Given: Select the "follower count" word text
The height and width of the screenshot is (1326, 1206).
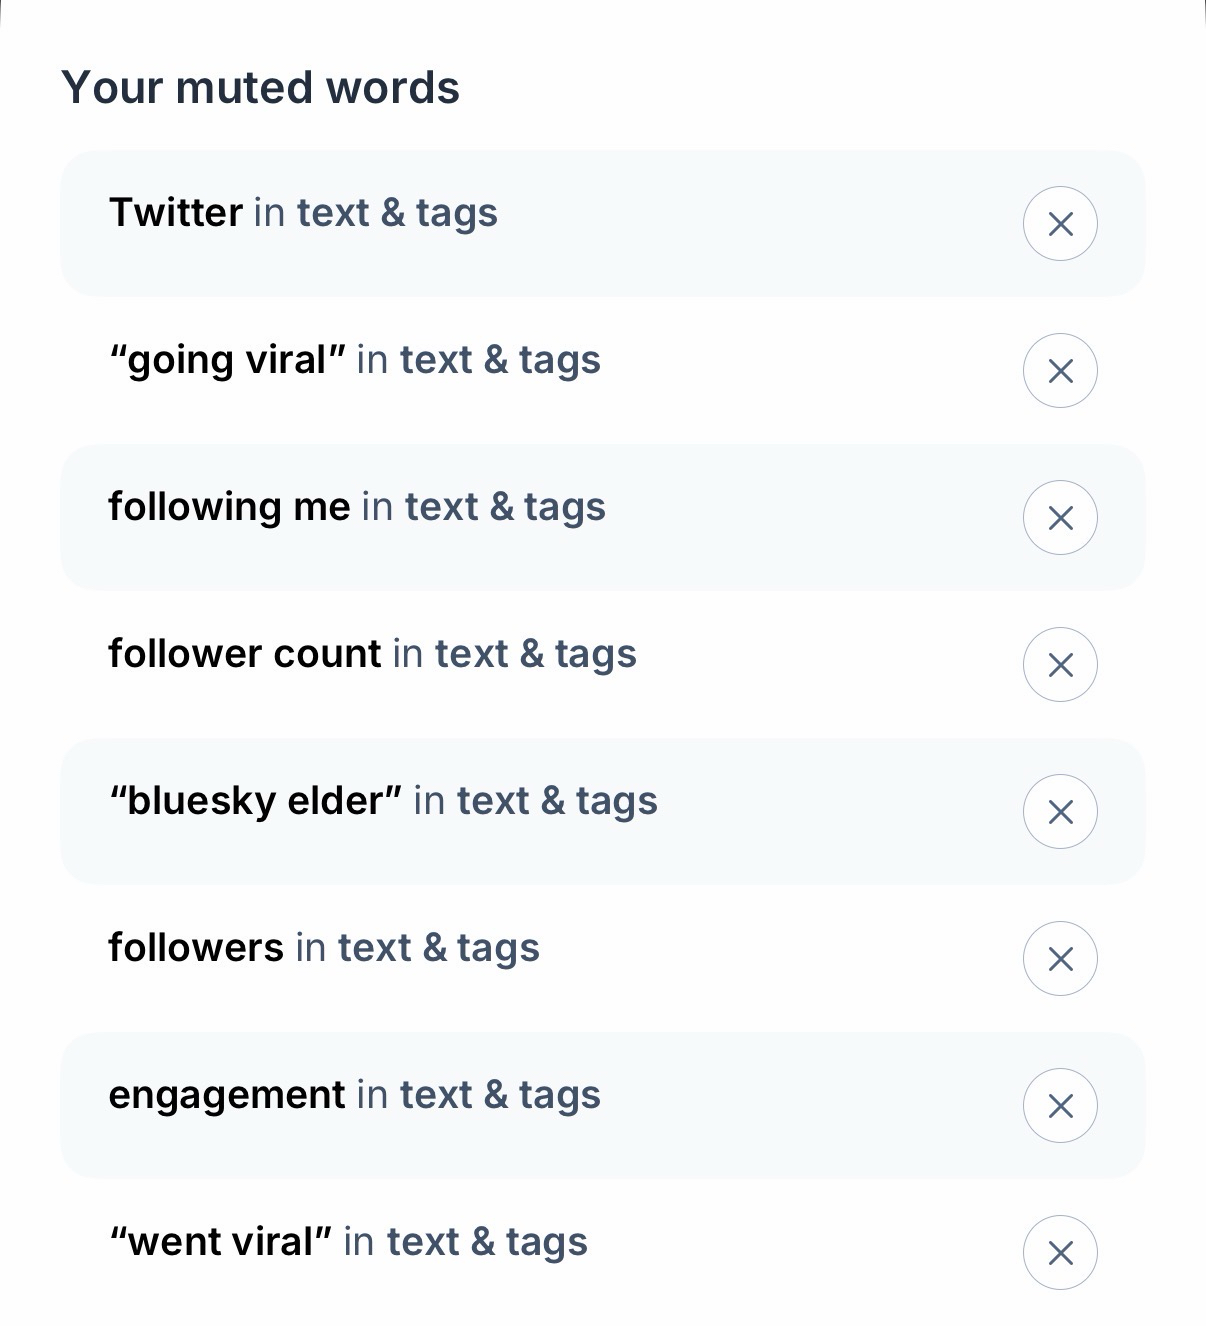Looking at the screenshot, I should (x=245, y=654).
